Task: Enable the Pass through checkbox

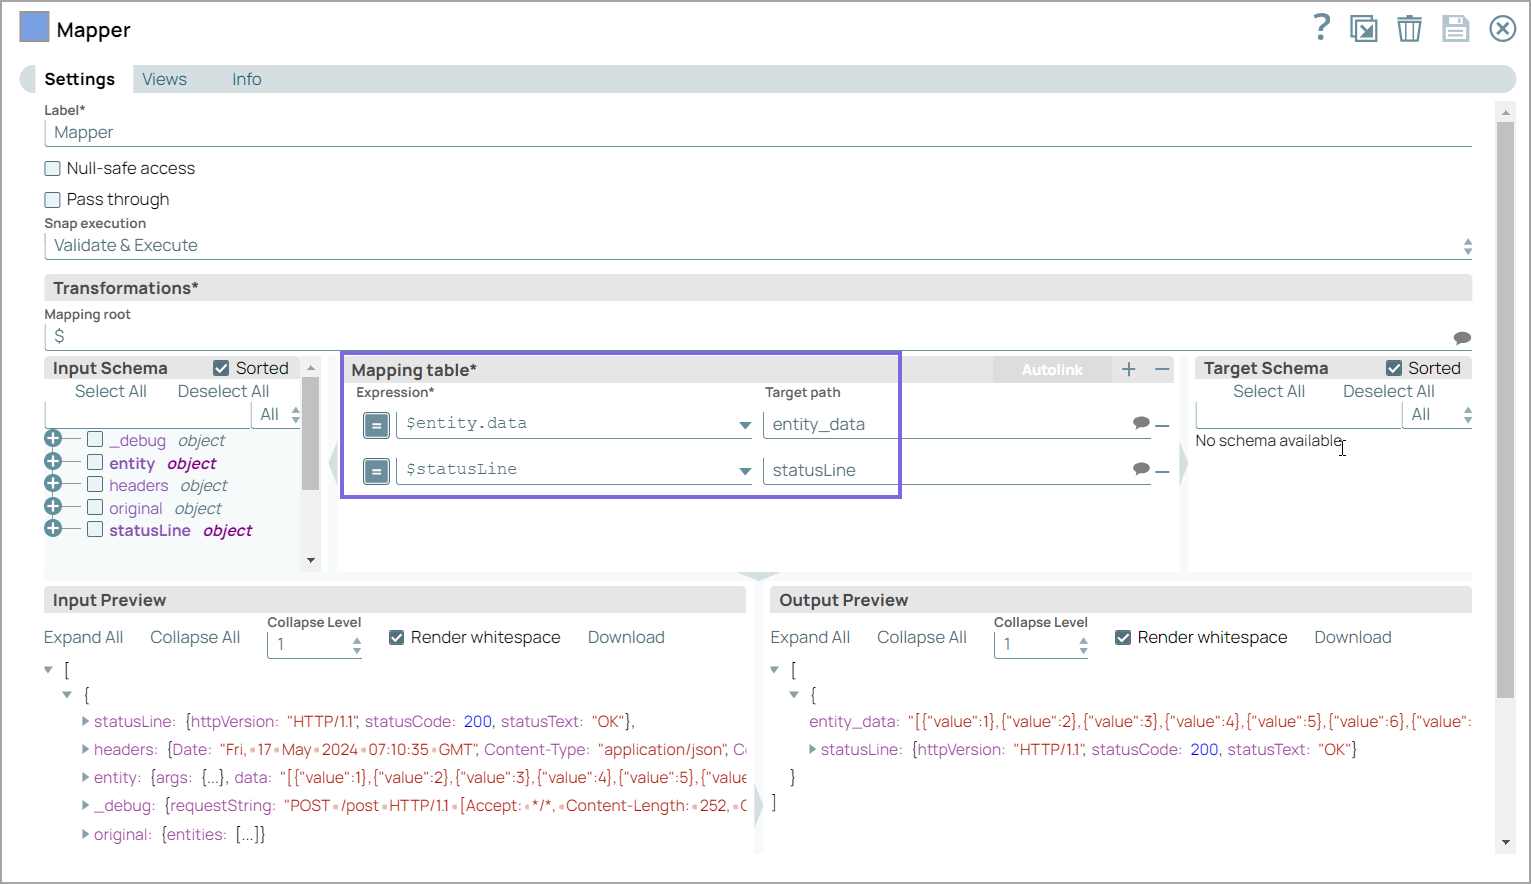Action: [x=53, y=200]
